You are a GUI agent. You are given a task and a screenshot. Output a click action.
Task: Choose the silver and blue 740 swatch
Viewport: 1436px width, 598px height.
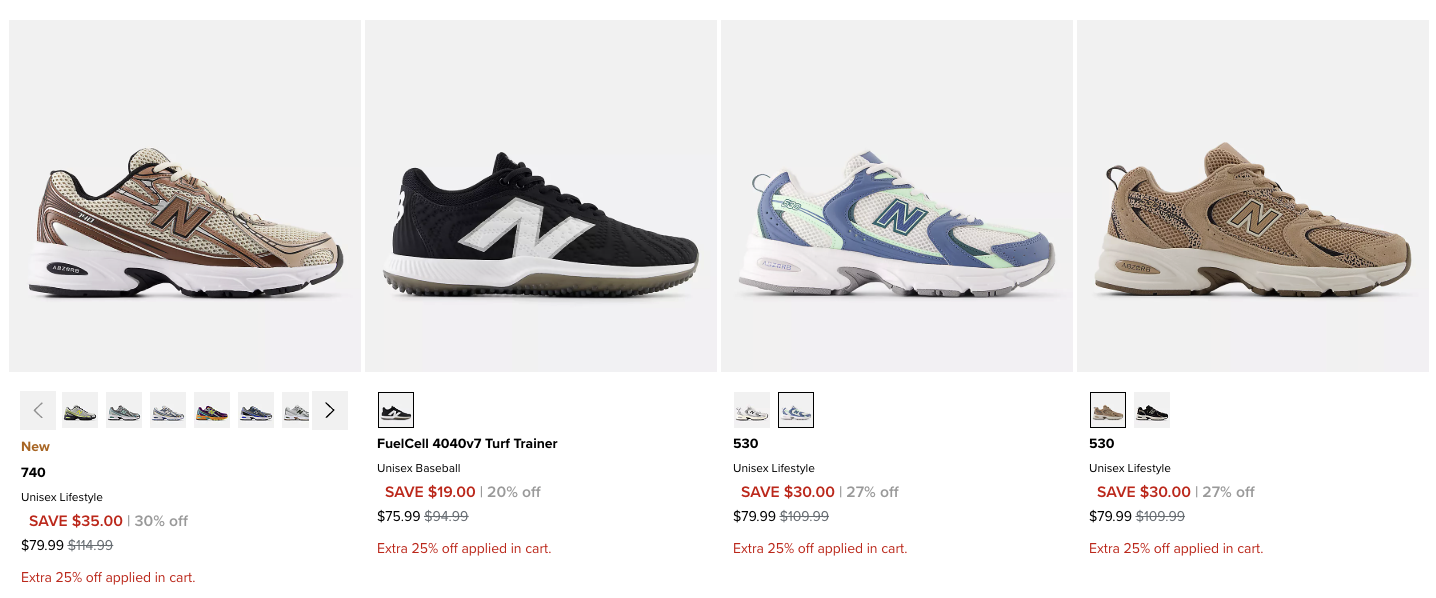click(x=168, y=410)
